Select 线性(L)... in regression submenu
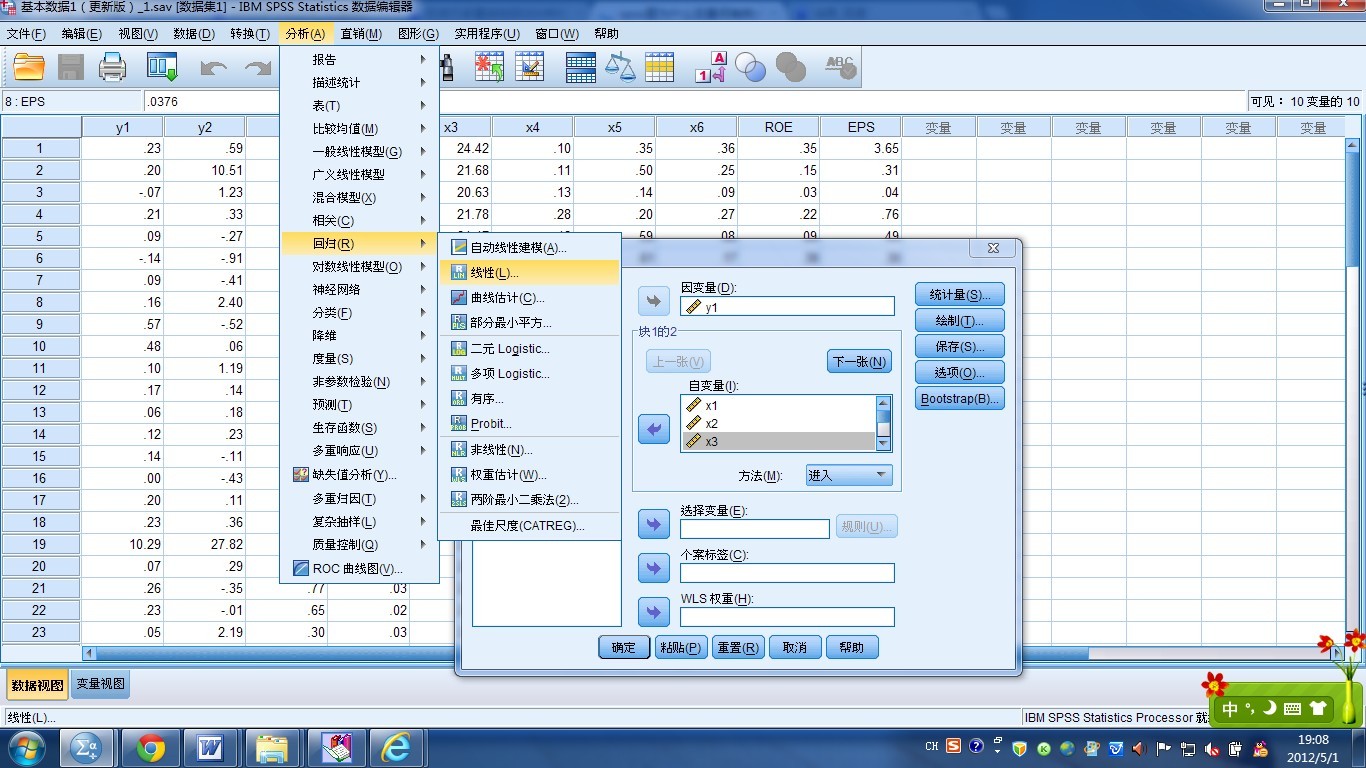This screenshot has height=768, width=1366. coord(530,272)
